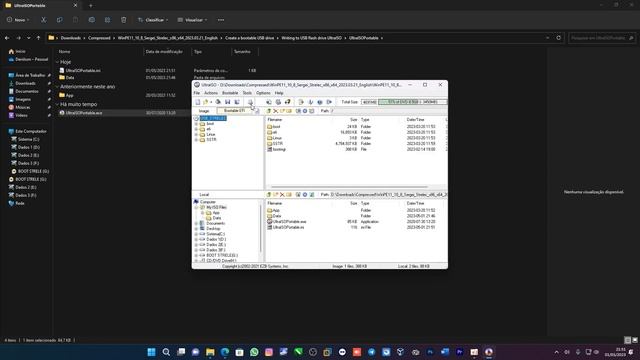Click the round info icon in UltraISO main toolbar

[320, 102]
